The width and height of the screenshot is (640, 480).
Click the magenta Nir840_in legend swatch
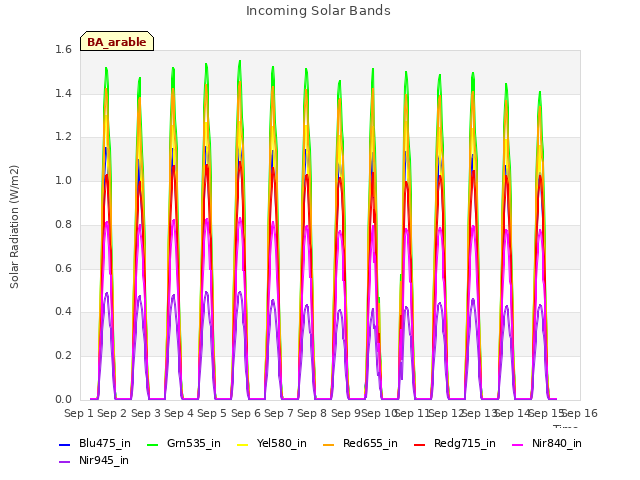[x=518, y=444]
